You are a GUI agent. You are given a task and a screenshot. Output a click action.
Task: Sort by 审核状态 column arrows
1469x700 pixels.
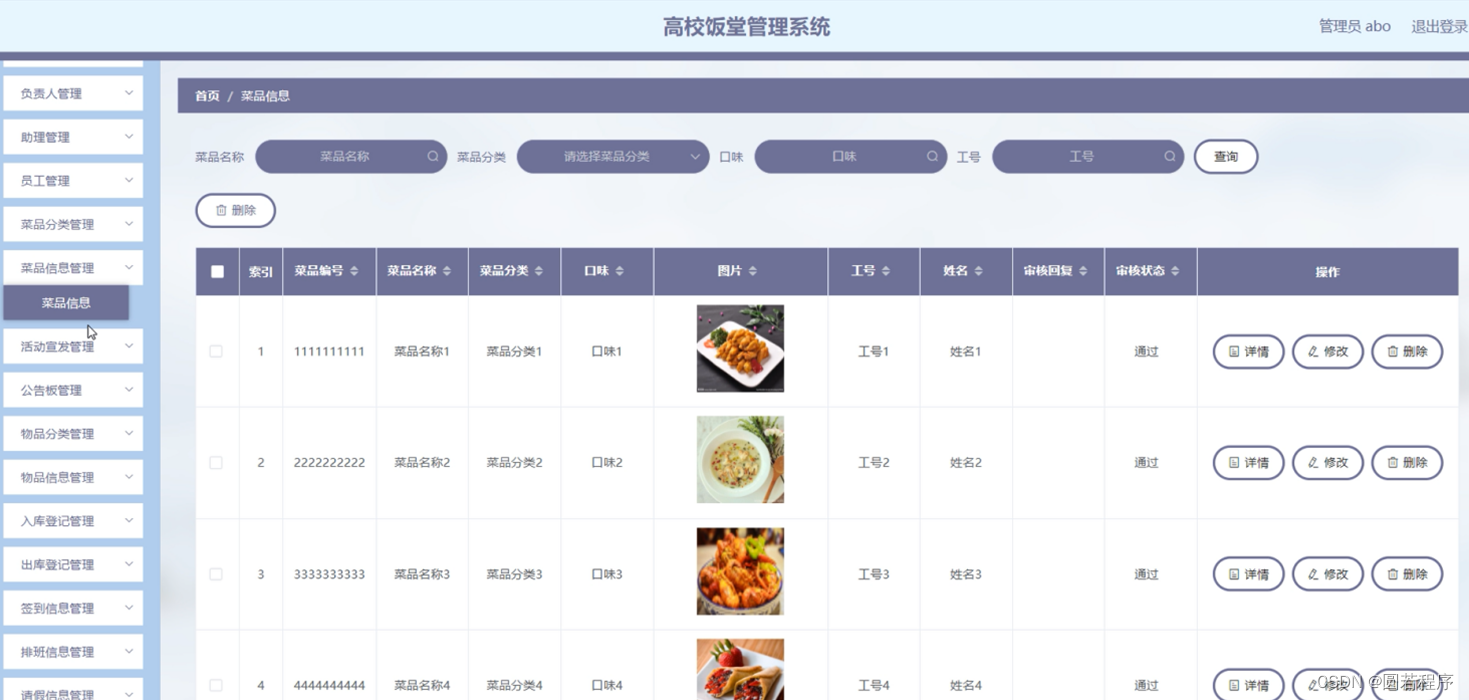pyautogui.click(x=1175, y=271)
